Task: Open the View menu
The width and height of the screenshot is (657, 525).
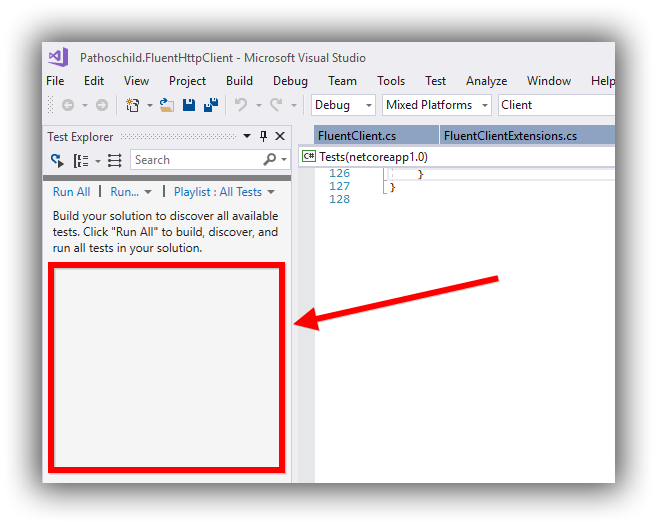Action: point(136,81)
